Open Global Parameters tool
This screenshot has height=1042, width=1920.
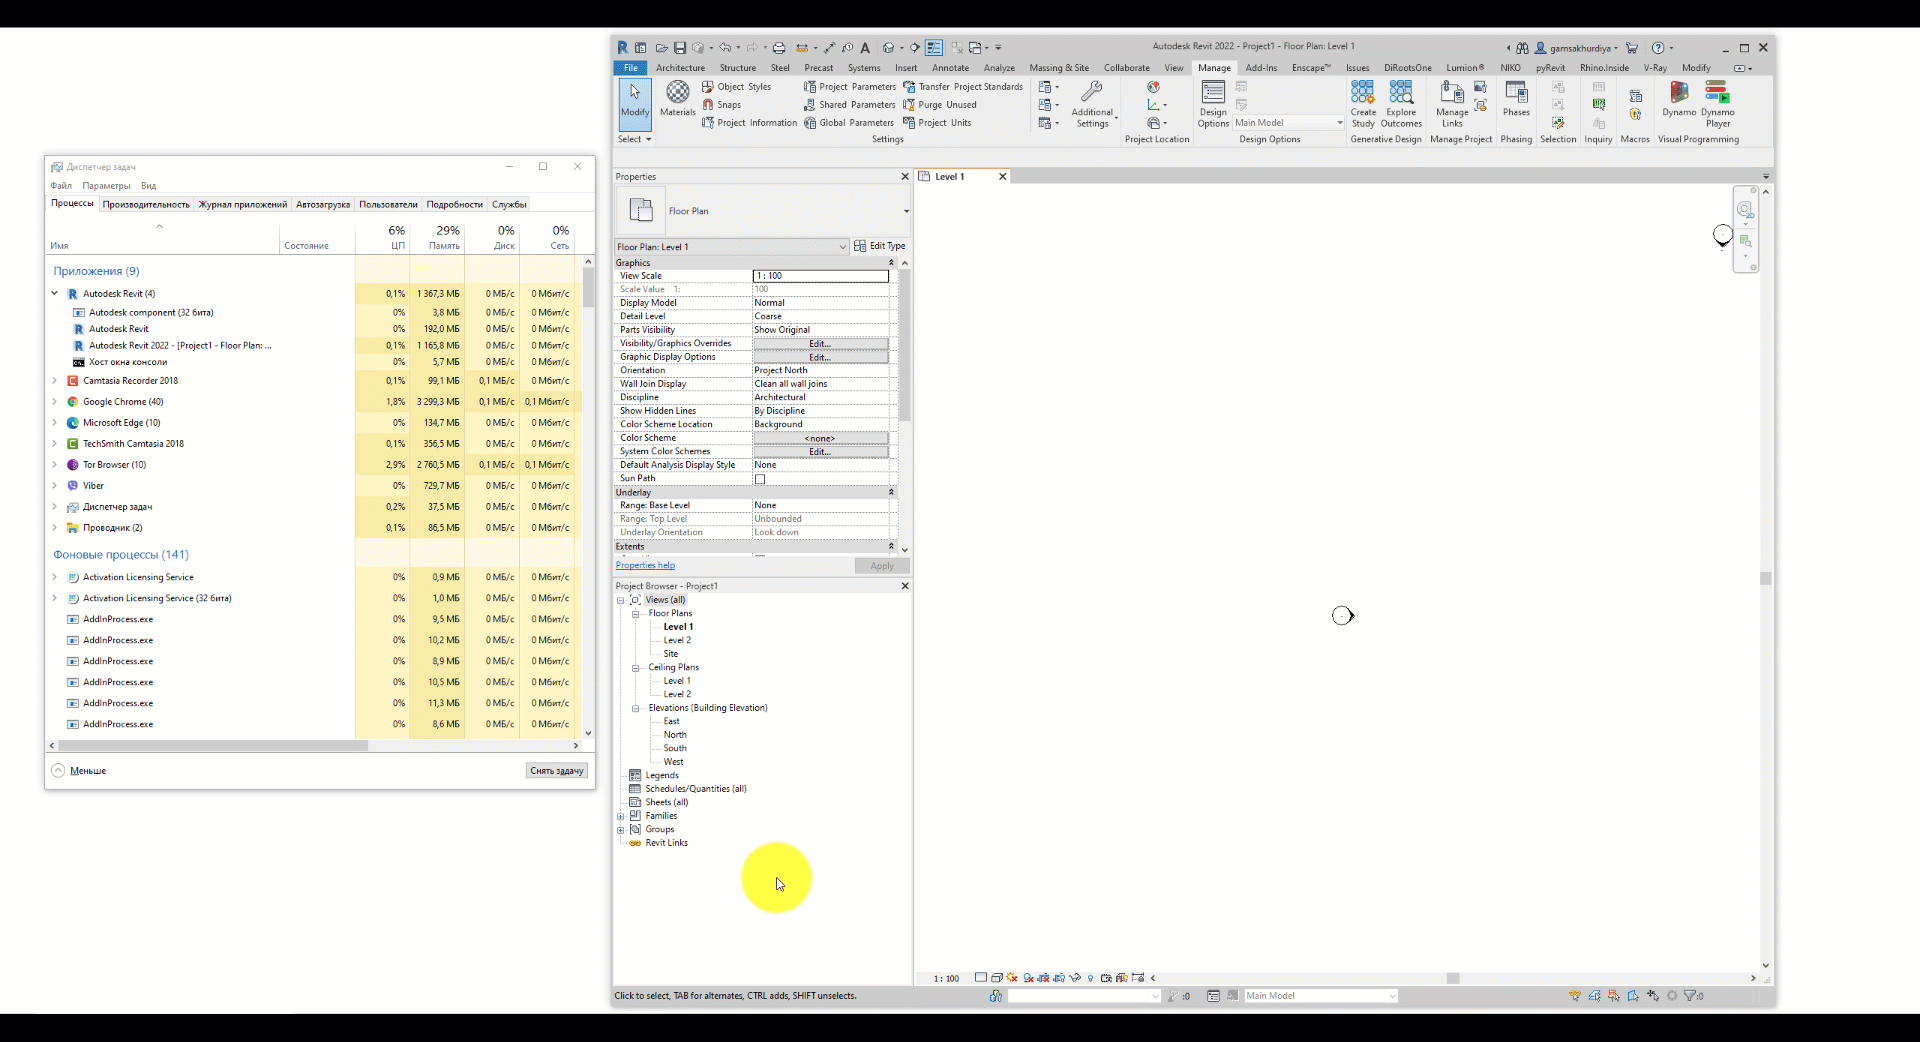(849, 123)
